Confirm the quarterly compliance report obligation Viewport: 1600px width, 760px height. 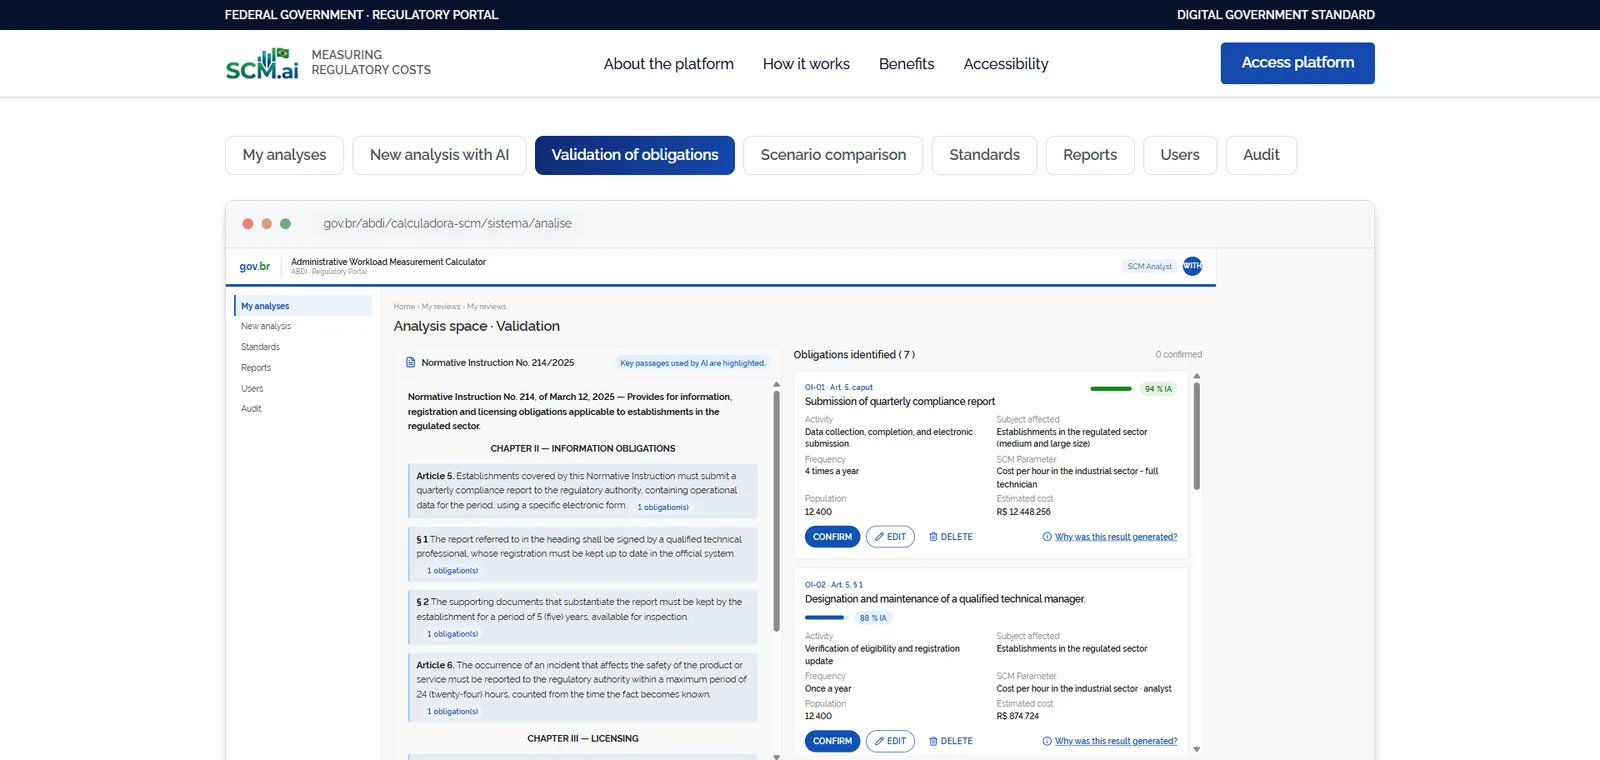832,537
